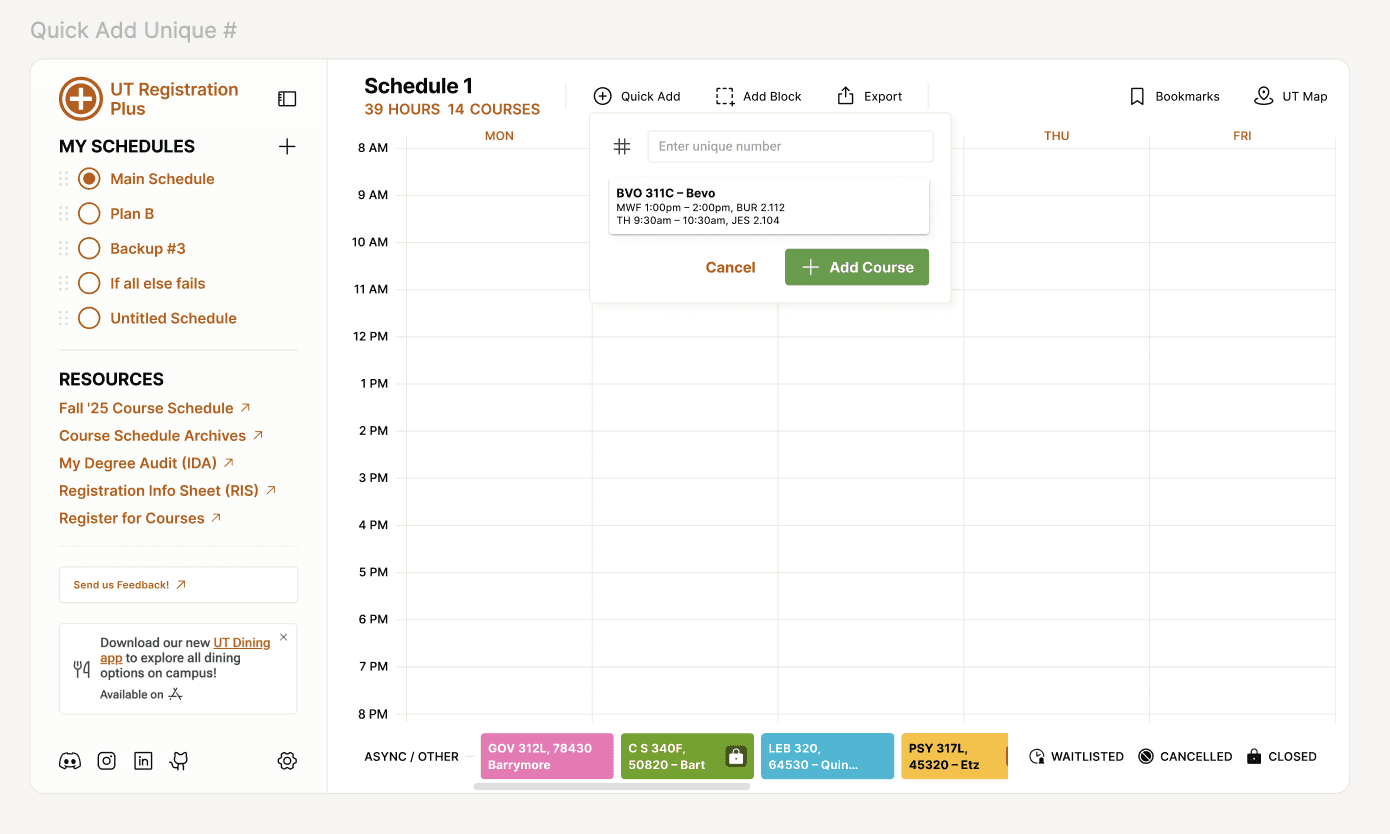
Task: Click the Quick Add toolbar button
Action: point(637,96)
